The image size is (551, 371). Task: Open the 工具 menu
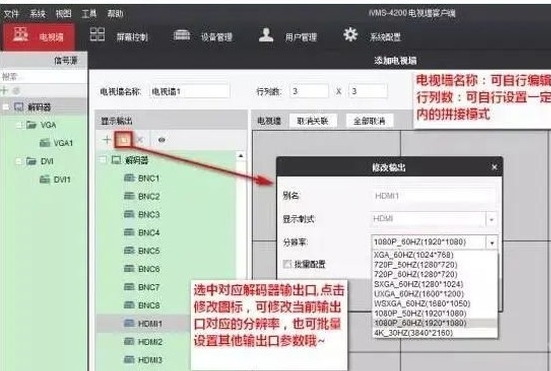click(x=89, y=14)
